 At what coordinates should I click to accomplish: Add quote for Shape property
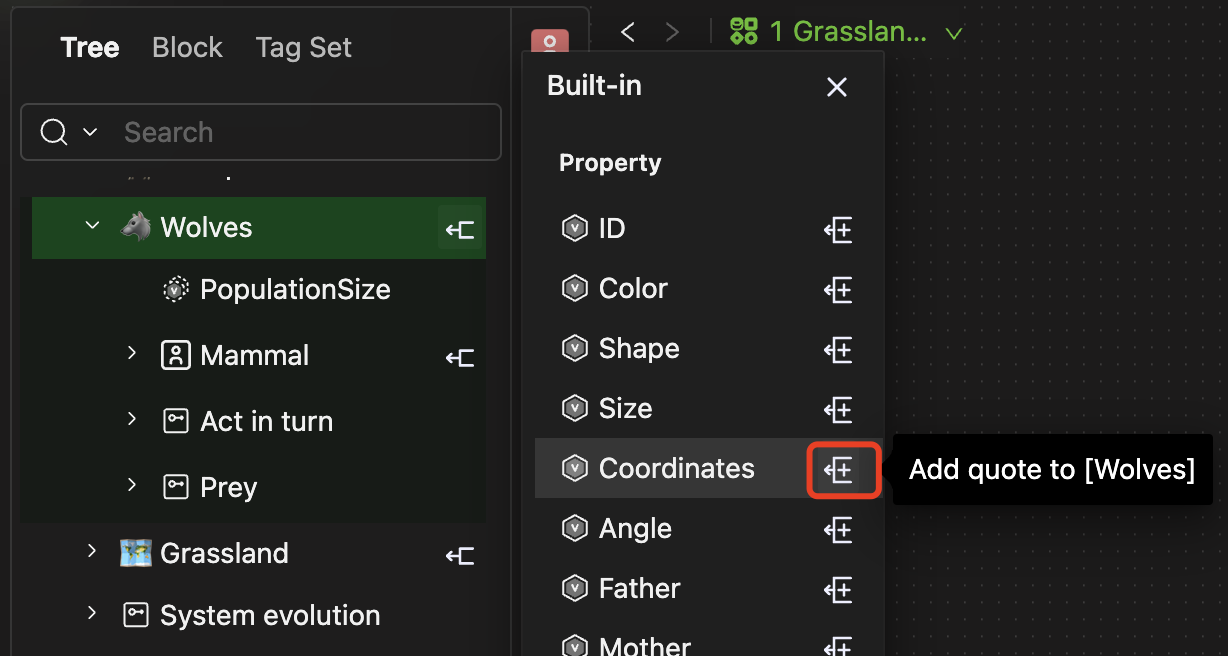pos(838,349)
